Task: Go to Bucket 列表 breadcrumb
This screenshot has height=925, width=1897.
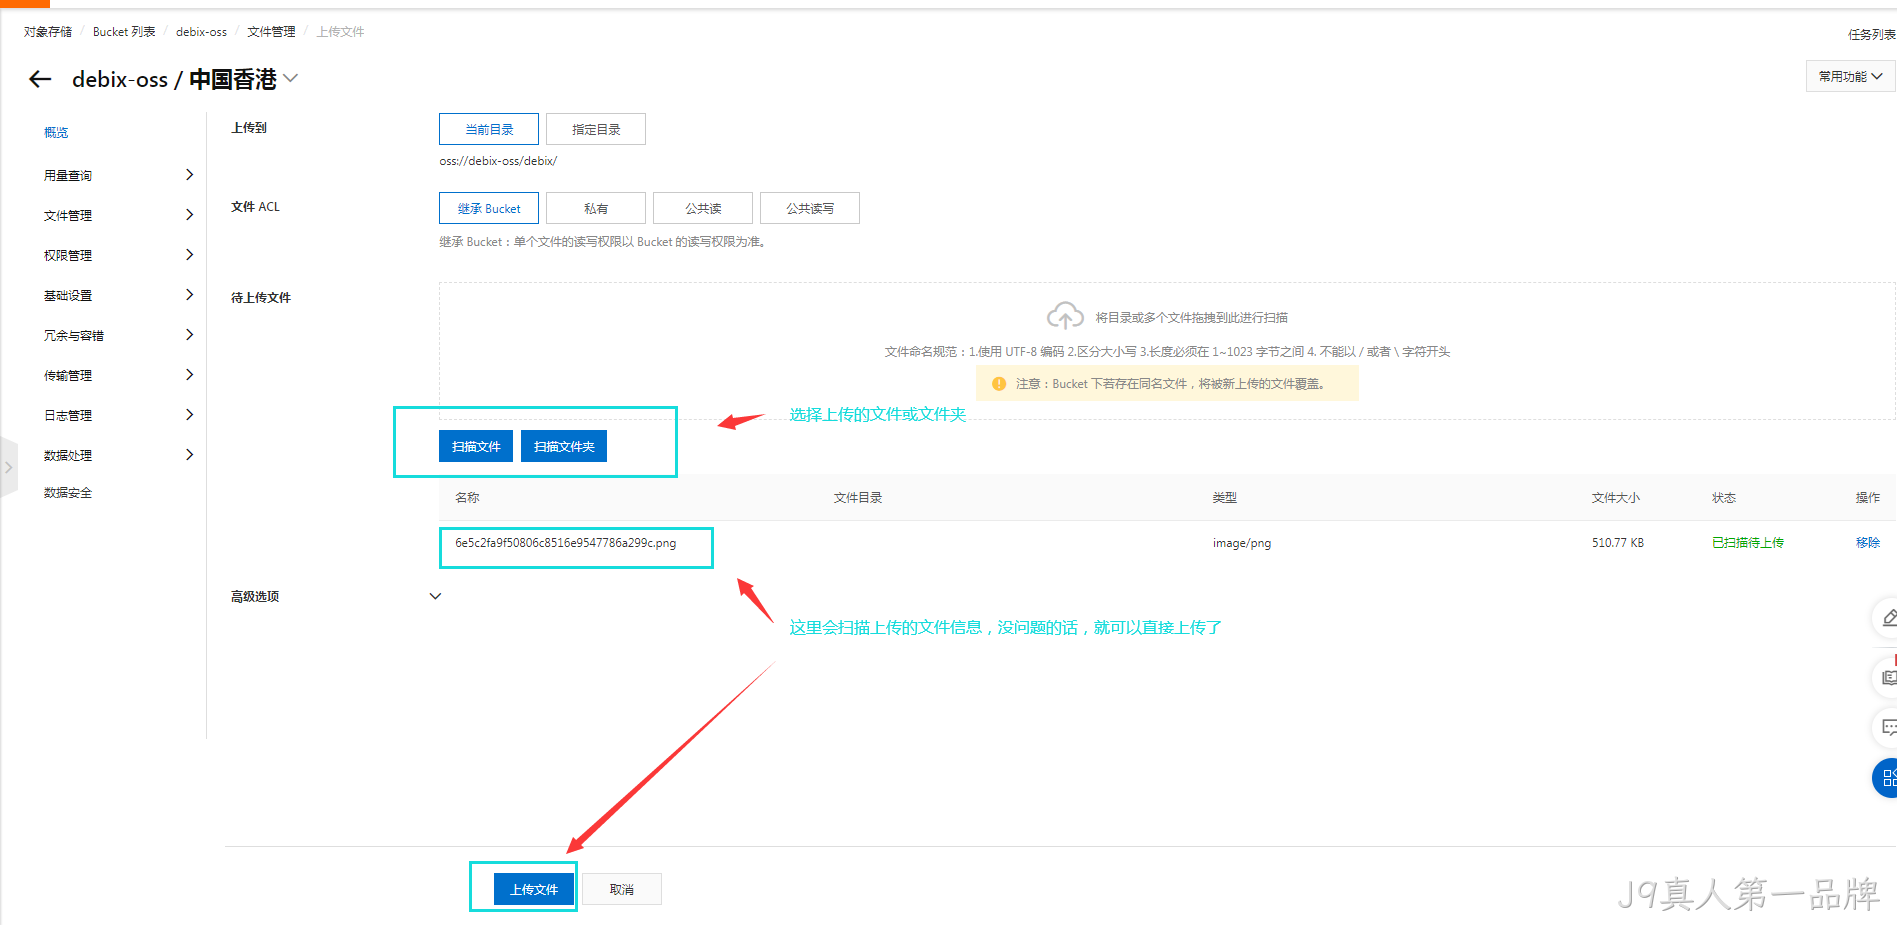Action: pyautogui.click(x=124, y=32)
